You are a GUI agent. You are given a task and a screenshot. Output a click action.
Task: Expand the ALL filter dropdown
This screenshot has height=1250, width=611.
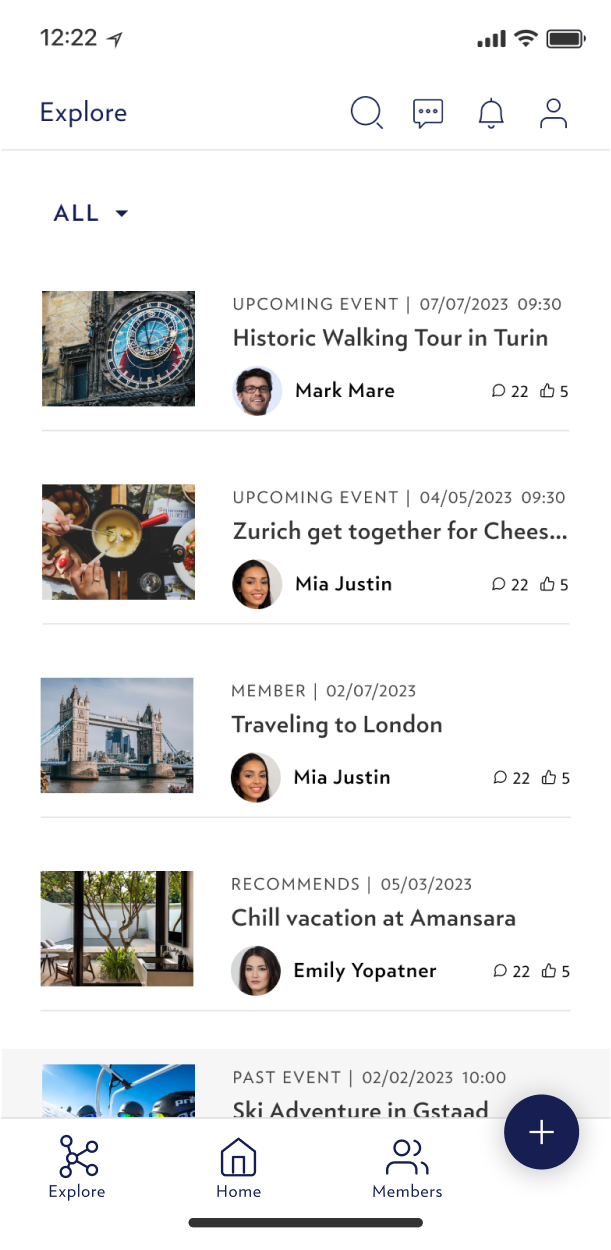(x=91, y=213)
